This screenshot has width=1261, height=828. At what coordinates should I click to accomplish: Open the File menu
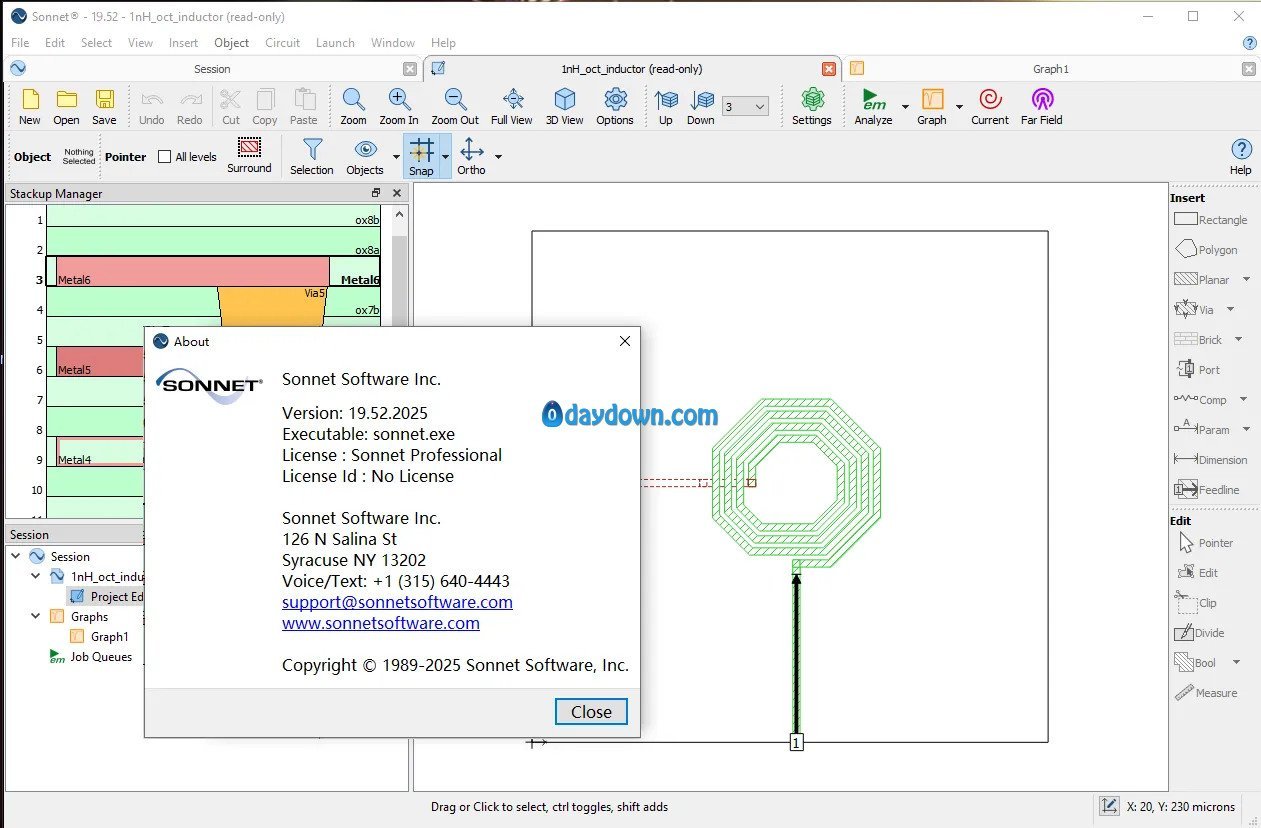coord(20,43)
